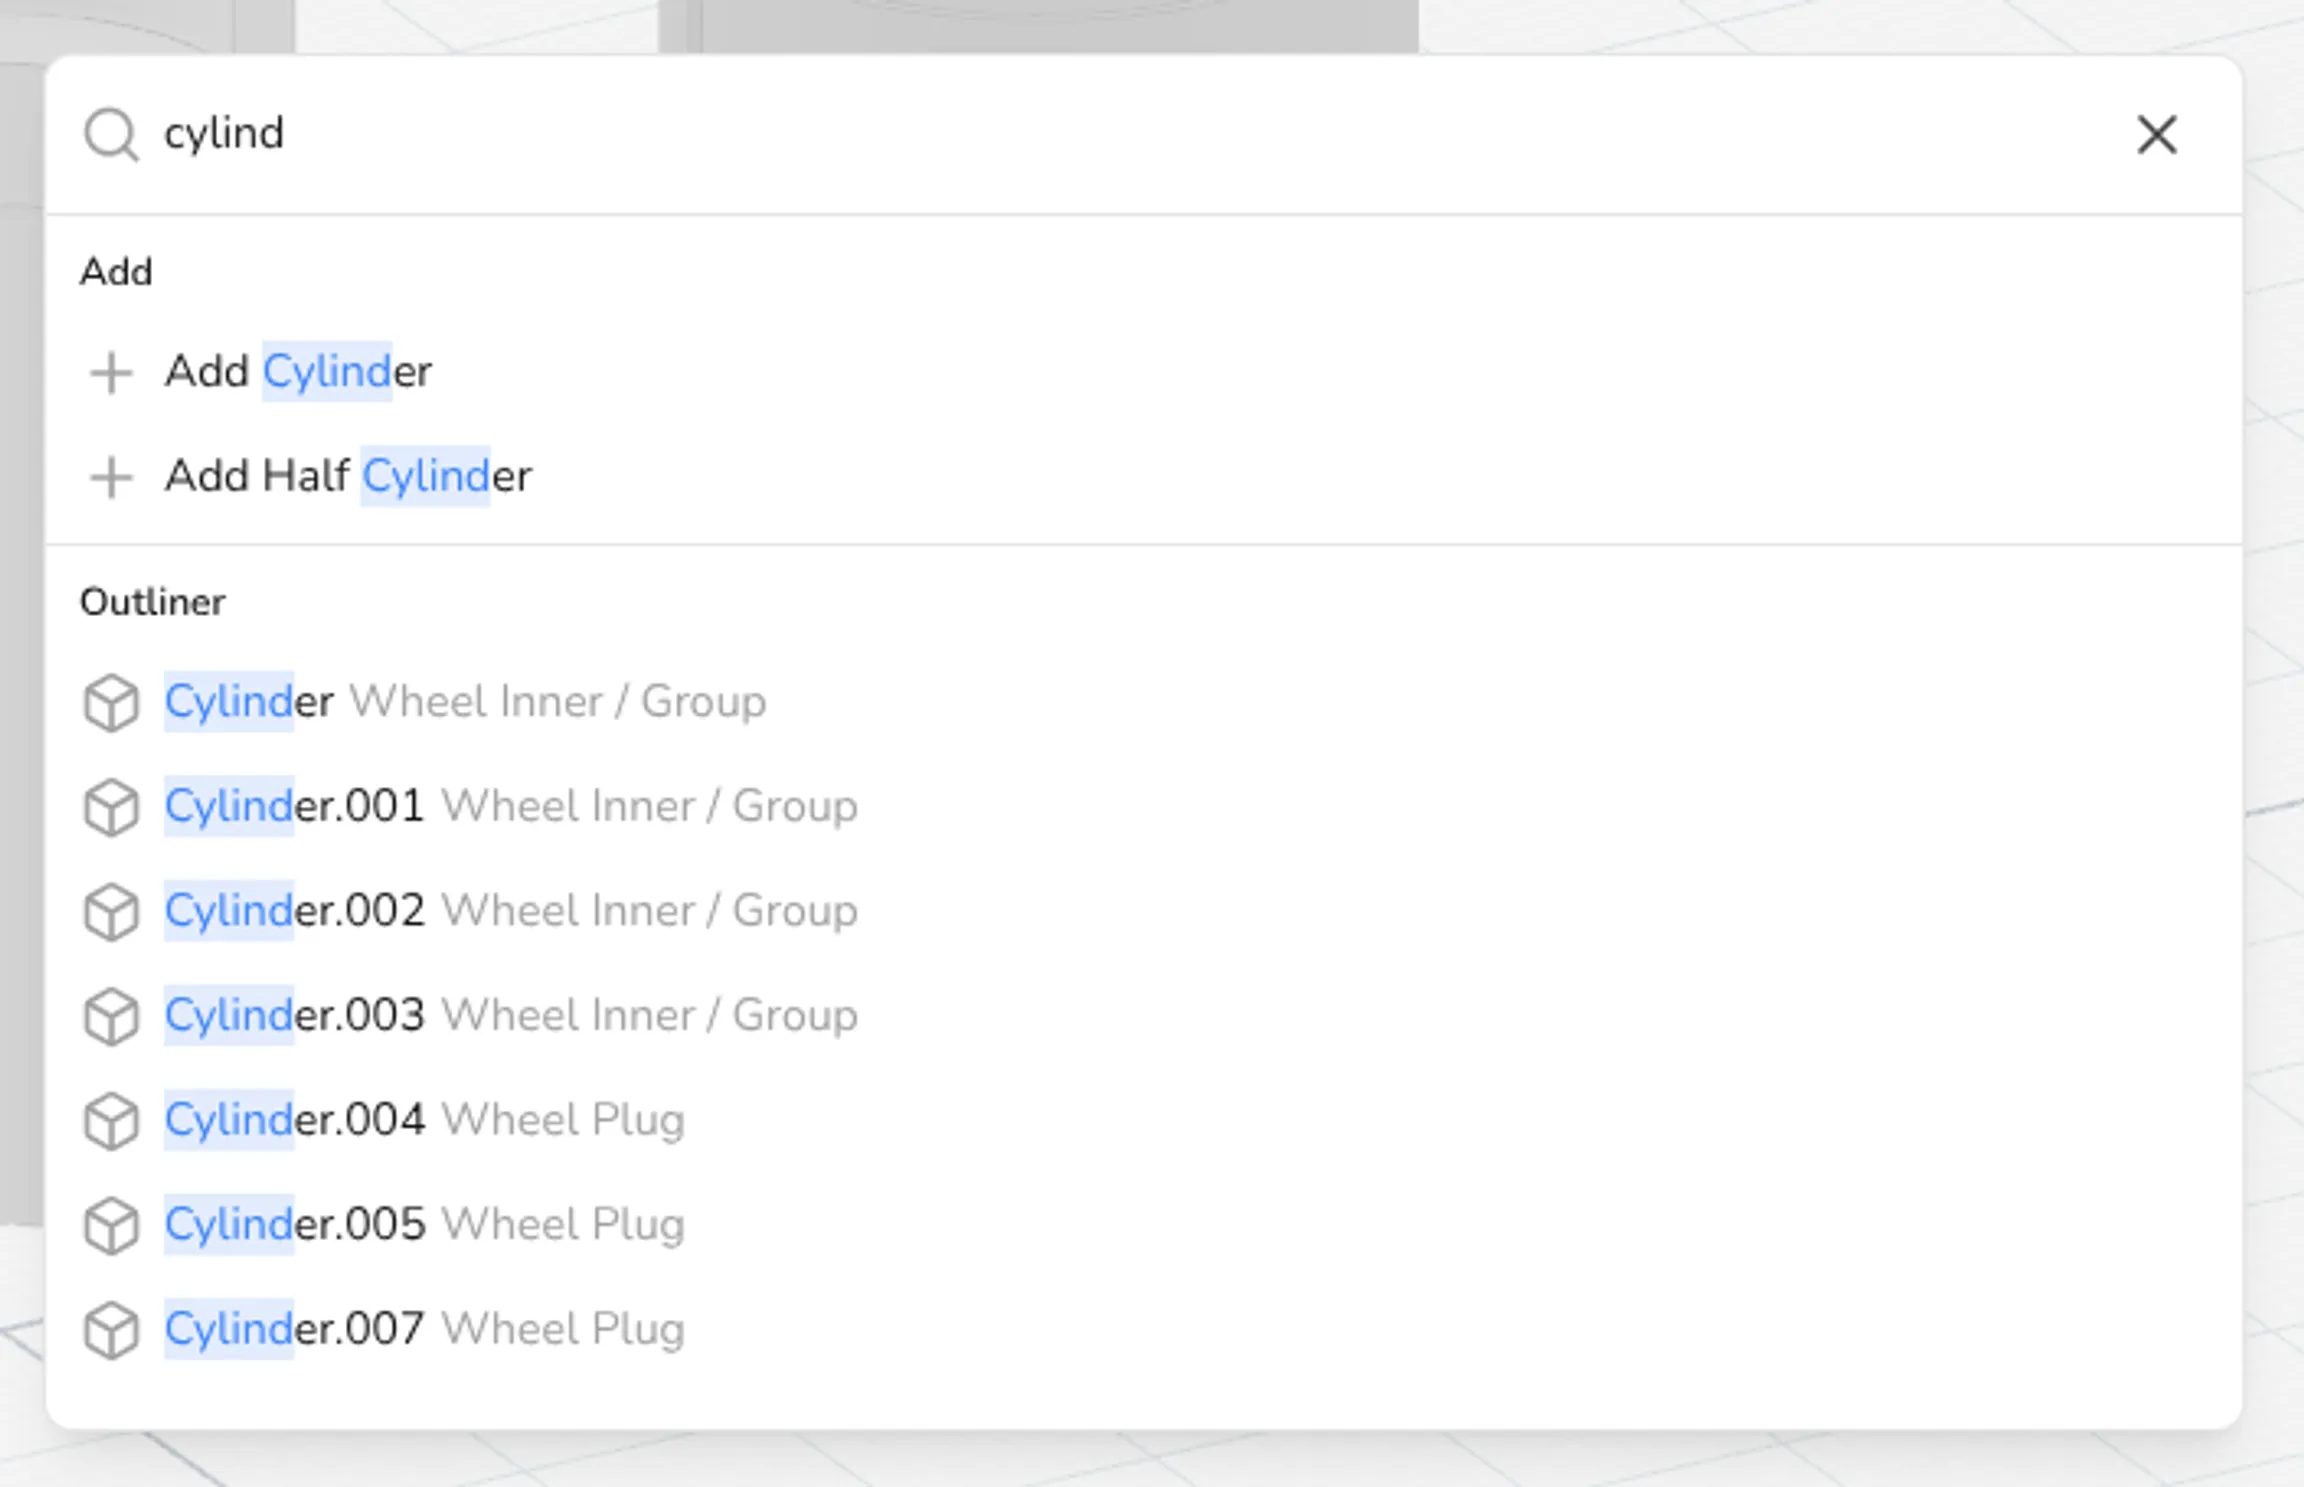Choose the Add Cylinder command
Viewport: 2304px width, 1487px height.
[x=1144, y=372]
